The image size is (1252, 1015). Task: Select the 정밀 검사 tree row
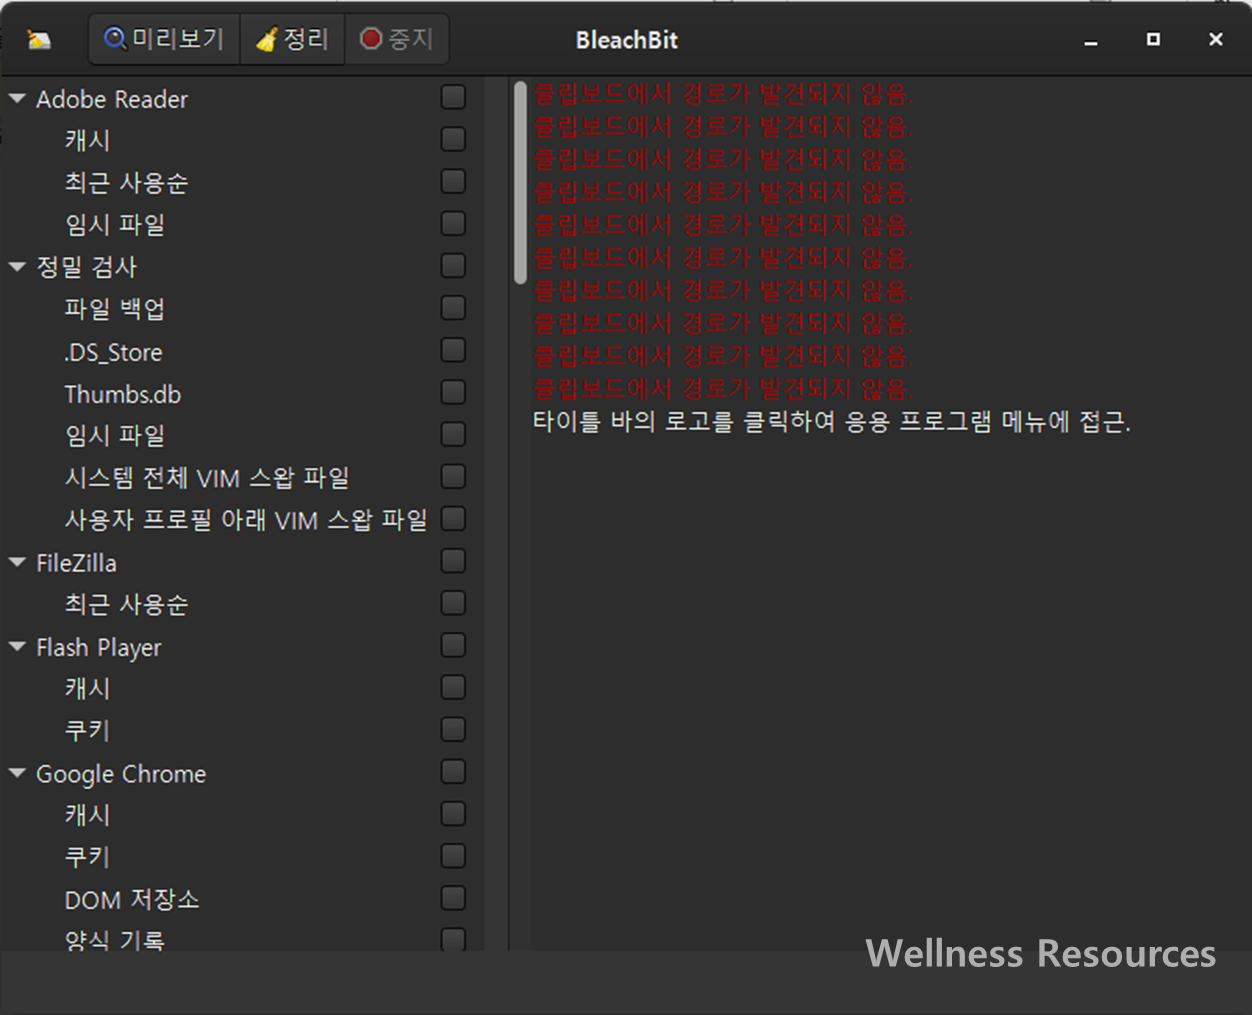86,267
